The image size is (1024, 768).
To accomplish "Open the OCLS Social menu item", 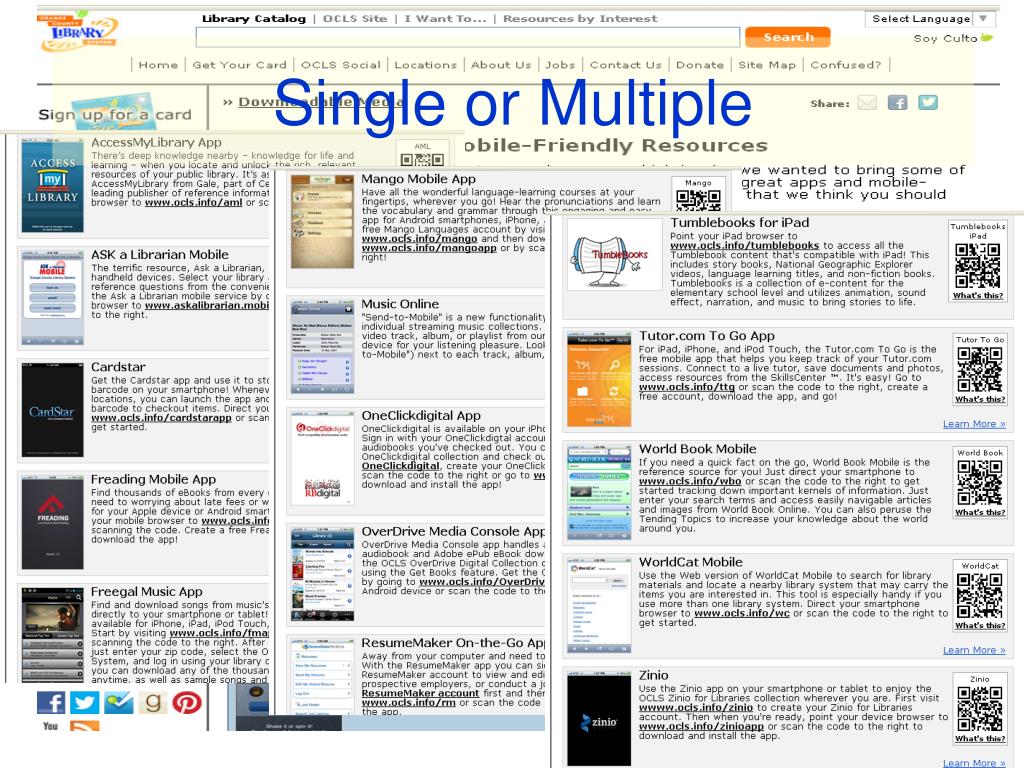I will coord(340,65).
